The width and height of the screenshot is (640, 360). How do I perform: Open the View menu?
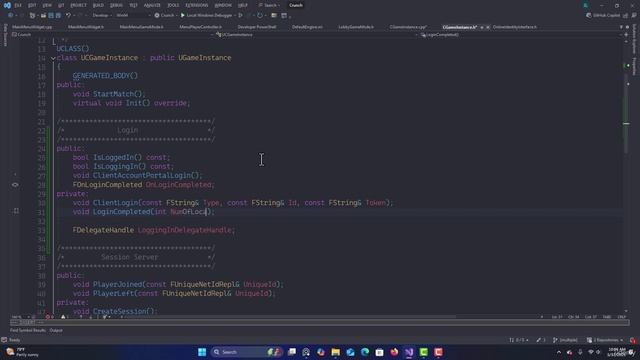coord(47,5)
